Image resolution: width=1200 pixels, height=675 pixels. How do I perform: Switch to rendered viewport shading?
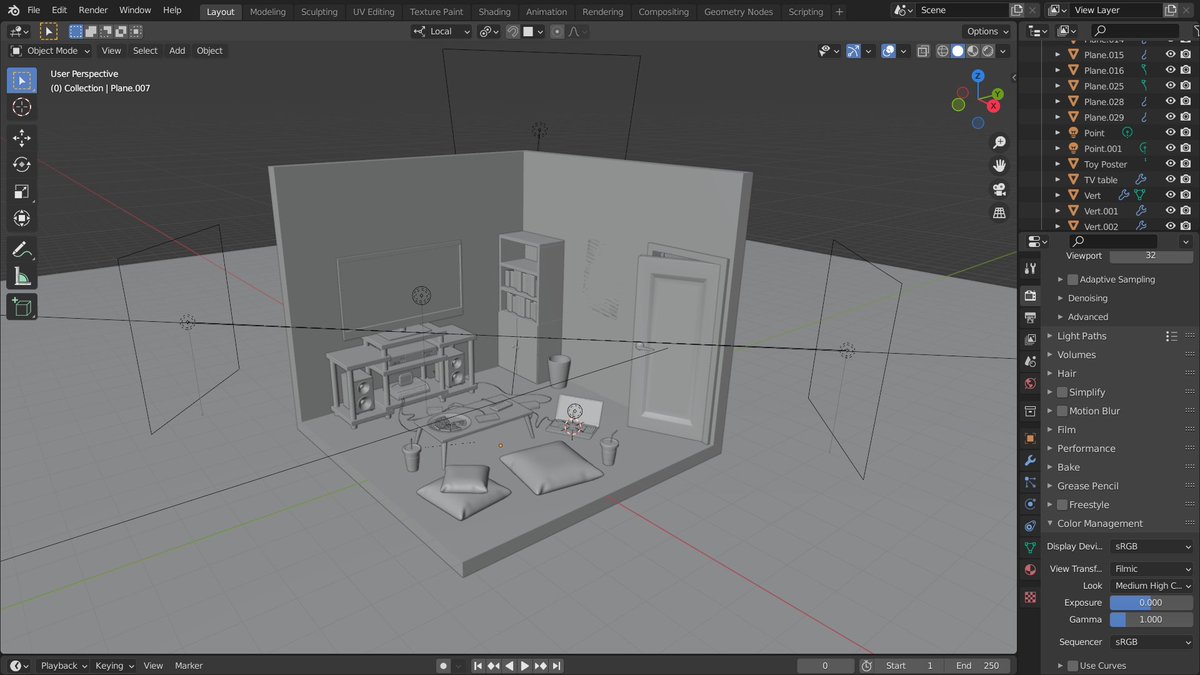[988, 51]
